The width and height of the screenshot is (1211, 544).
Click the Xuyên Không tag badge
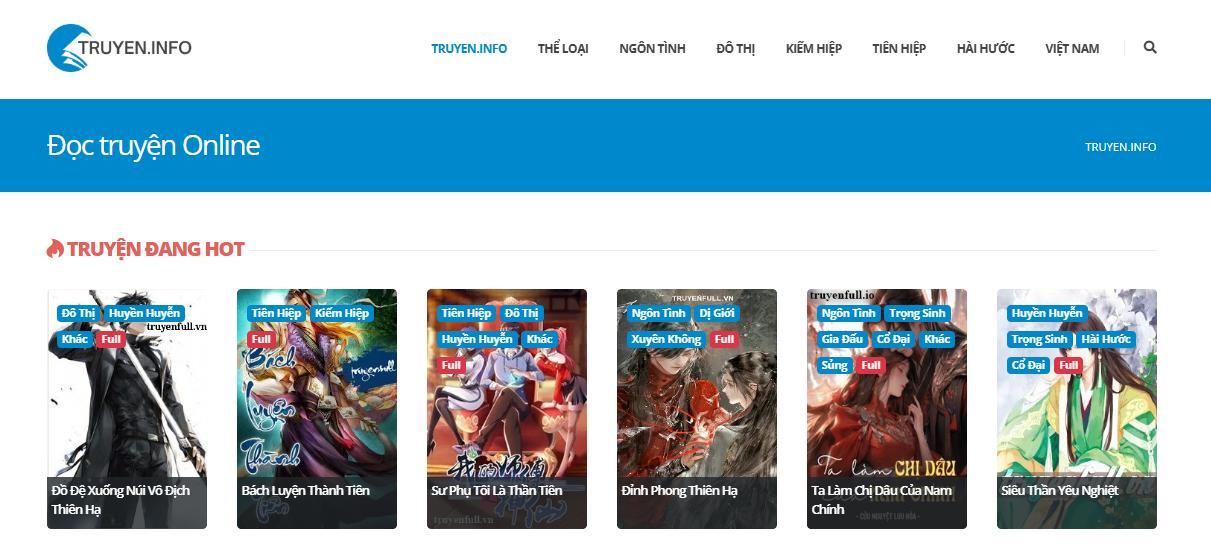[666, 339]
